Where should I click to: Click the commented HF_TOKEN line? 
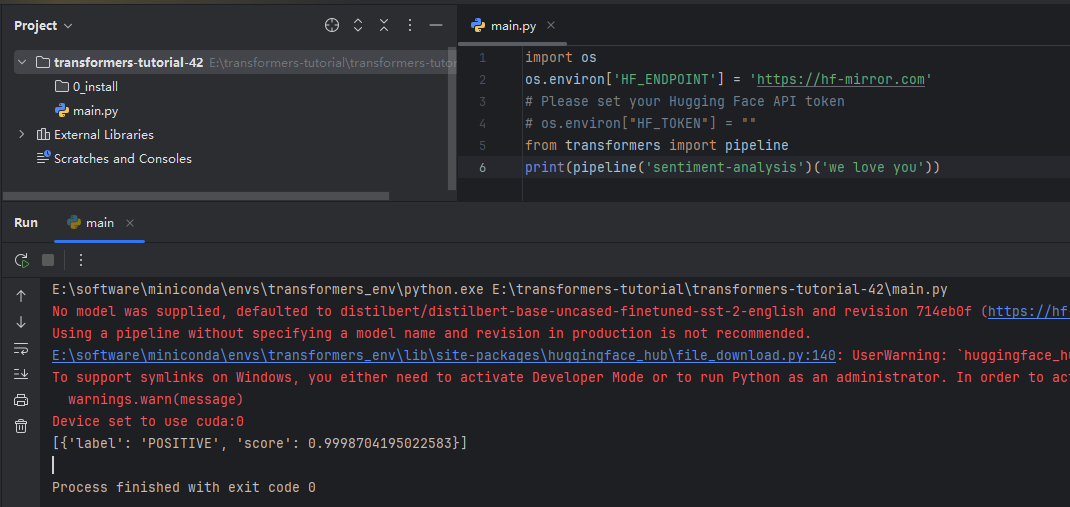[x=641, y=124]
